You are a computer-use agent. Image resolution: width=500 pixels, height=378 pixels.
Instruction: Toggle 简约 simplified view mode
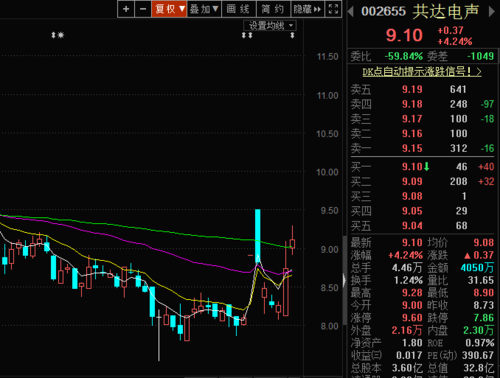273,9
